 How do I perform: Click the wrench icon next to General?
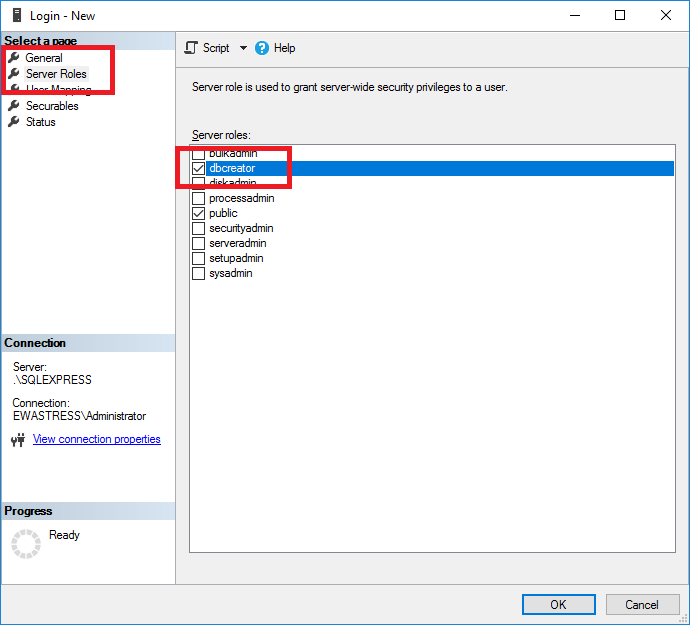point(14,58)
